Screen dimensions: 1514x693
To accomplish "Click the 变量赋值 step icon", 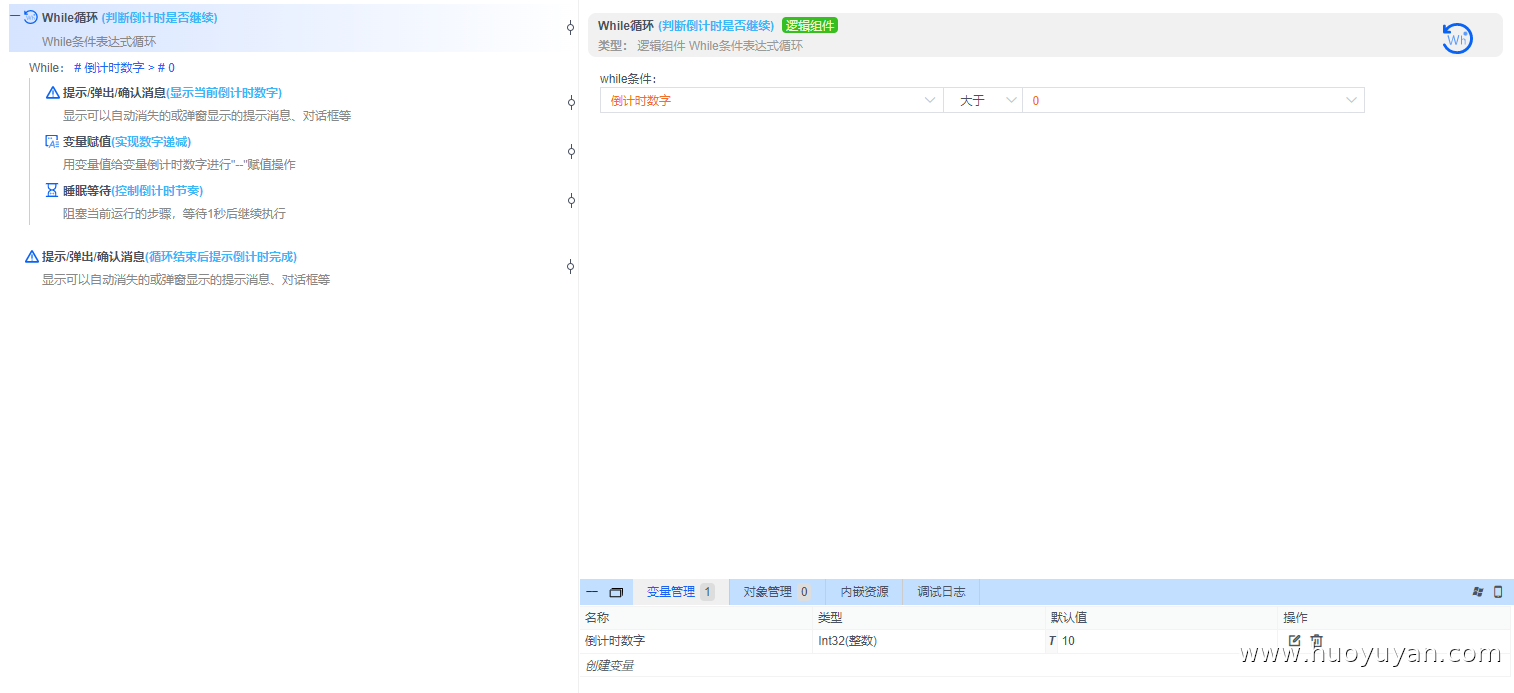I will click(x=53, y=142).
